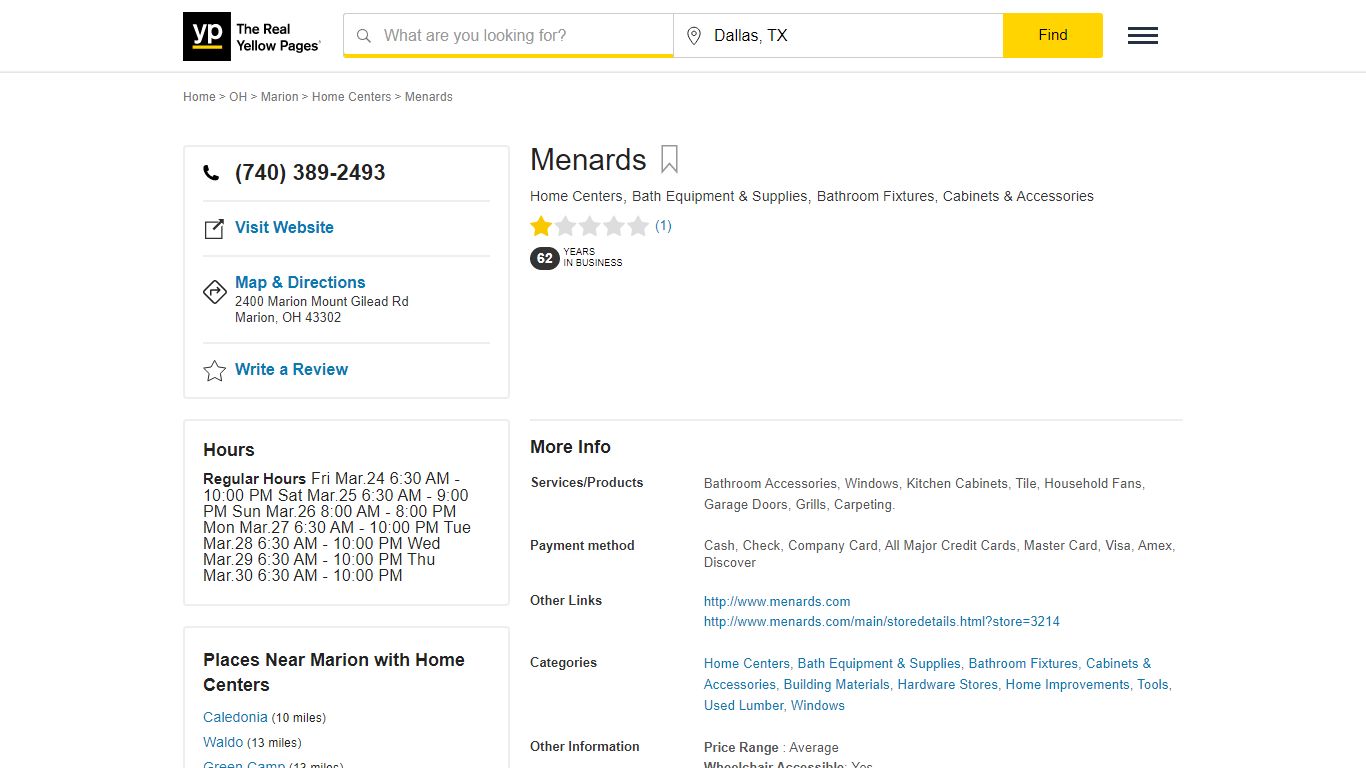Click the Visit Website external link icon
1366x768 pixels.
pyautogui.click(x=214, y=229)
